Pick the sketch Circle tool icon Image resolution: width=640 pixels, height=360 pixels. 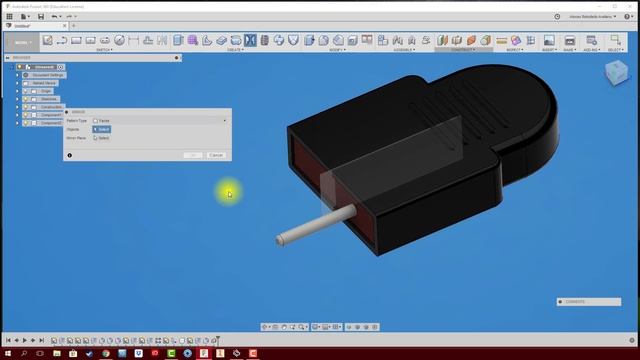pos(119,40)
